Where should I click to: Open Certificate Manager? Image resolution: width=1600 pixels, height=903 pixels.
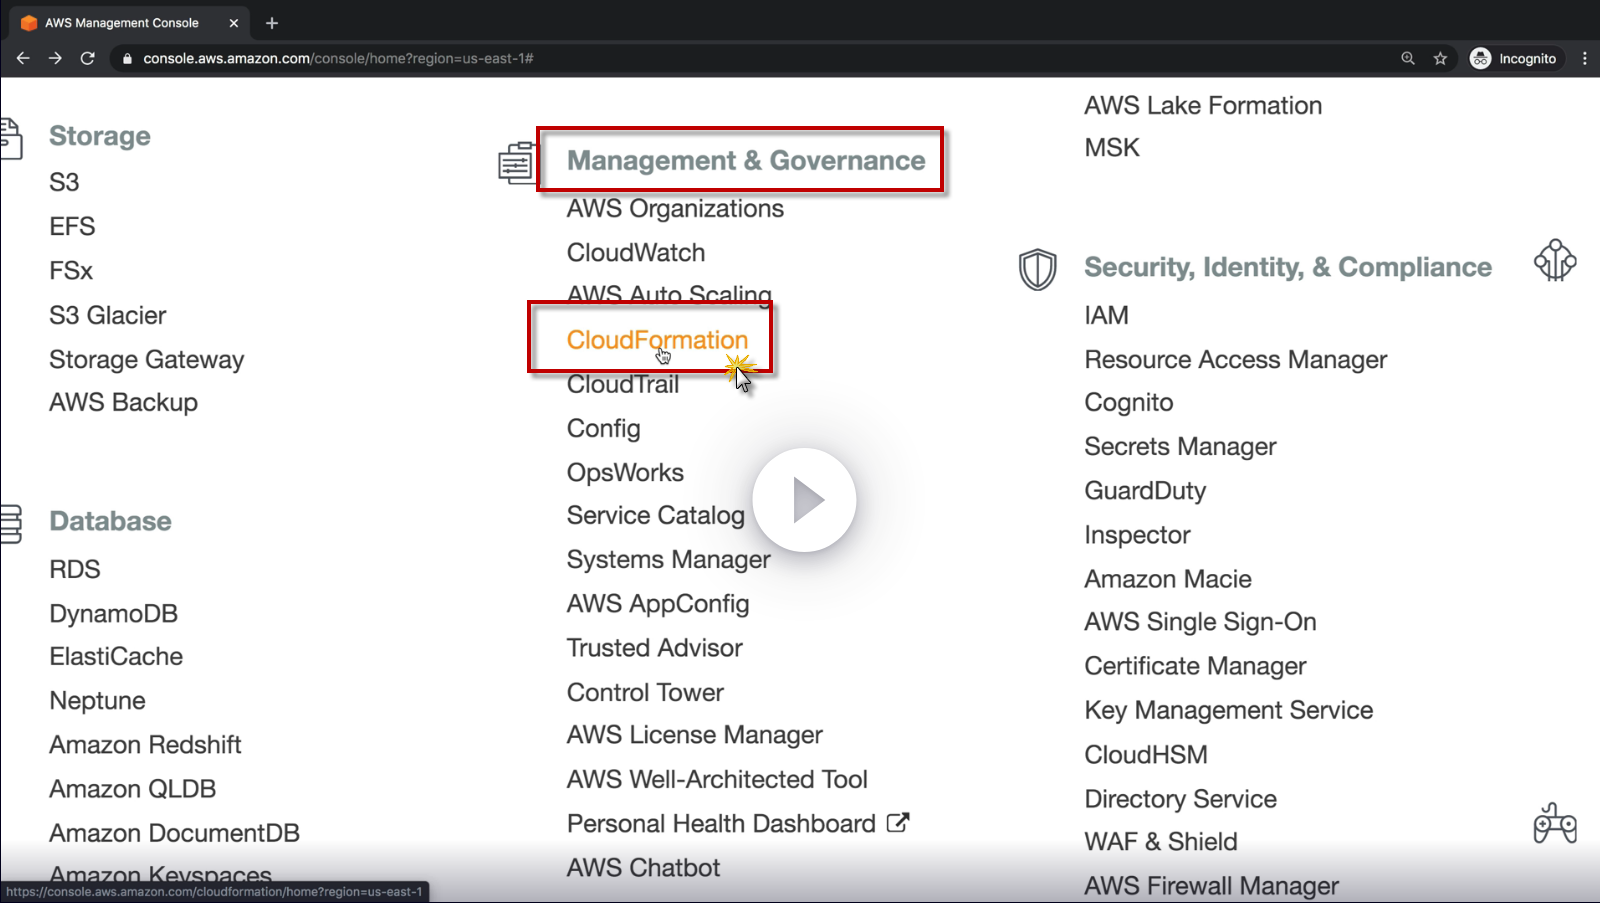[x=1196, y=666]
